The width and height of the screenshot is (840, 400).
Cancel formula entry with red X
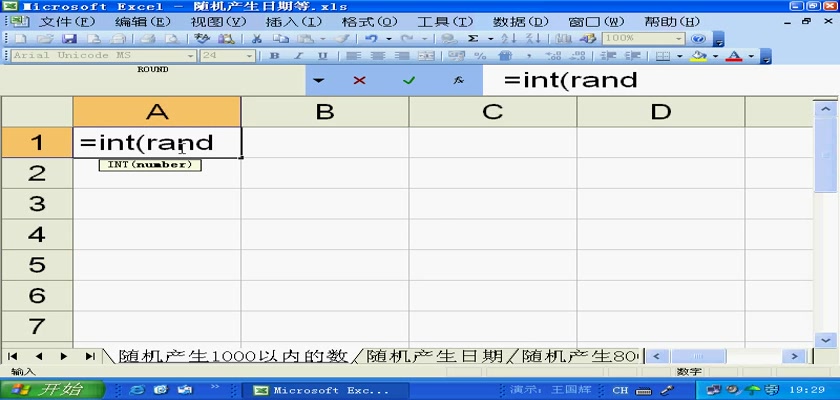pyautogui.click(x=359, y=80)
